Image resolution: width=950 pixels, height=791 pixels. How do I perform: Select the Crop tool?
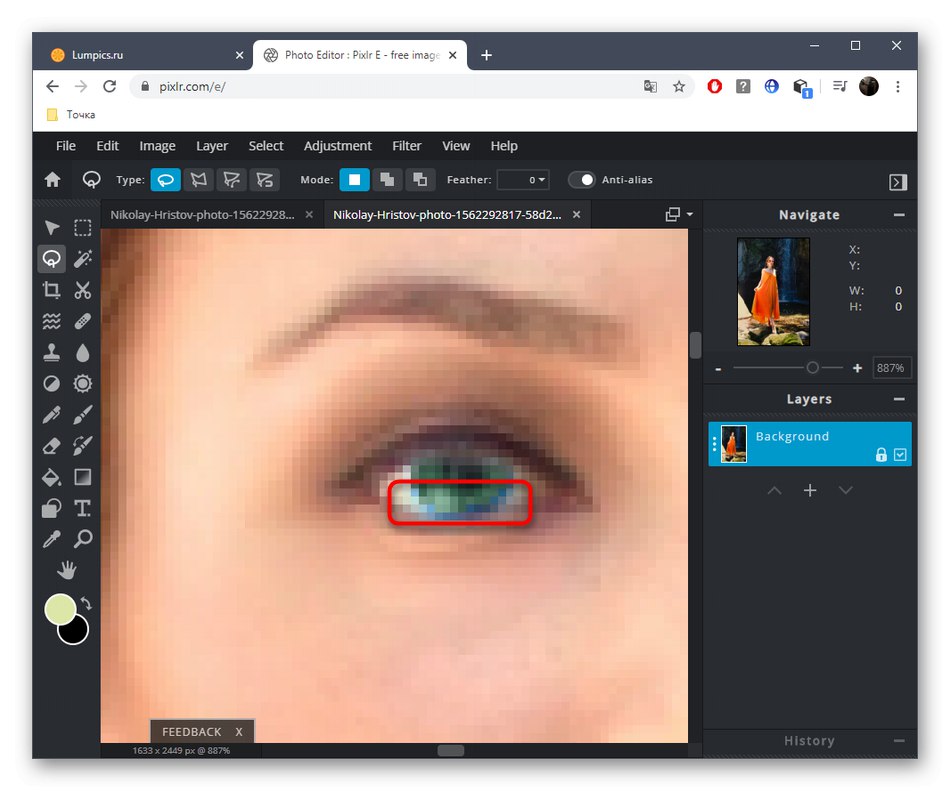(52, 290)
